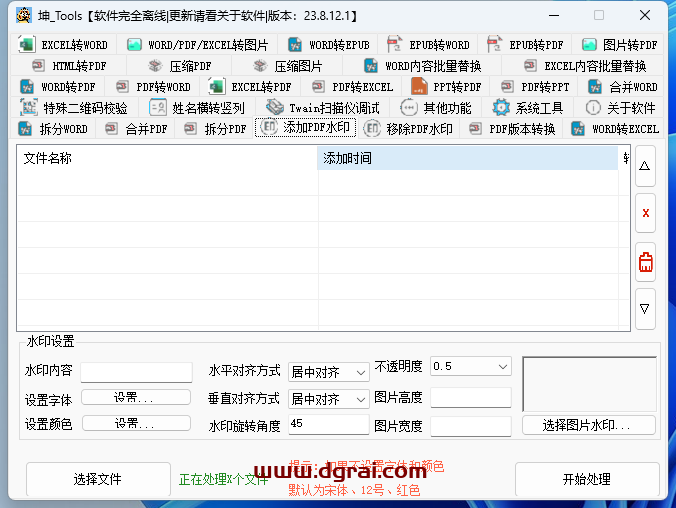
Task: Select the EPUB转PDF tab
Action: (525, 44)
